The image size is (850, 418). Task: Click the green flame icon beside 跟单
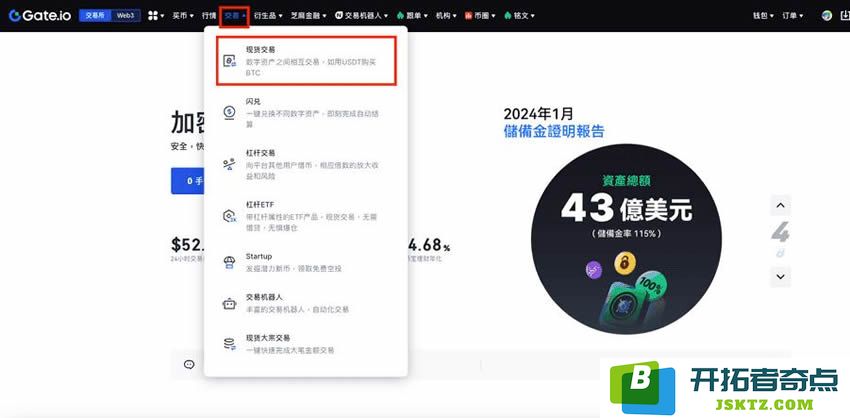click(x=401, y=16)
